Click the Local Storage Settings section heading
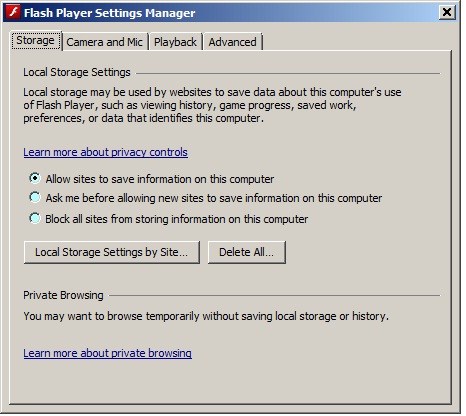This screenshot has height=416, width=466. tap(77, 72)
